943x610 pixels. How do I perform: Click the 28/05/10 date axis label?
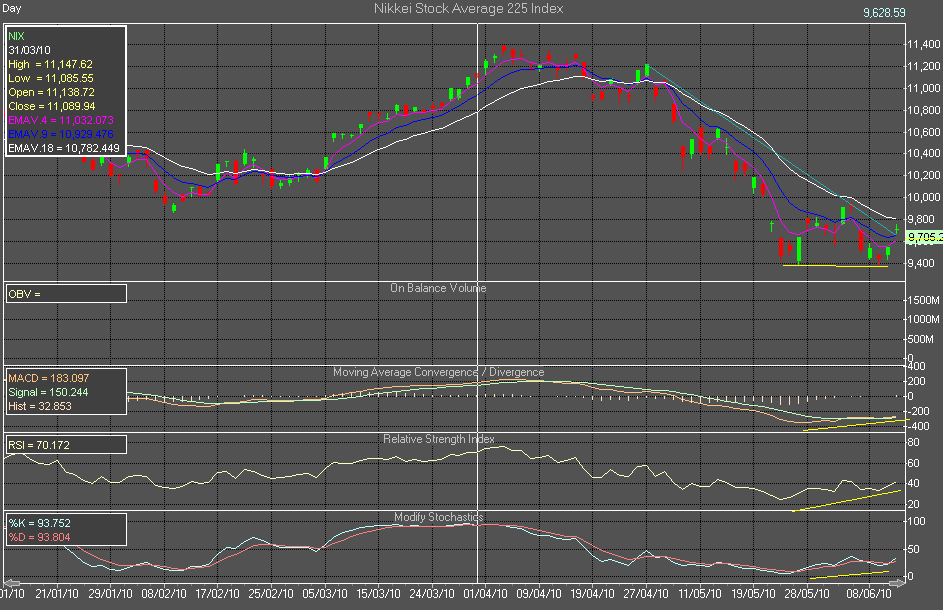coord(807,594)
